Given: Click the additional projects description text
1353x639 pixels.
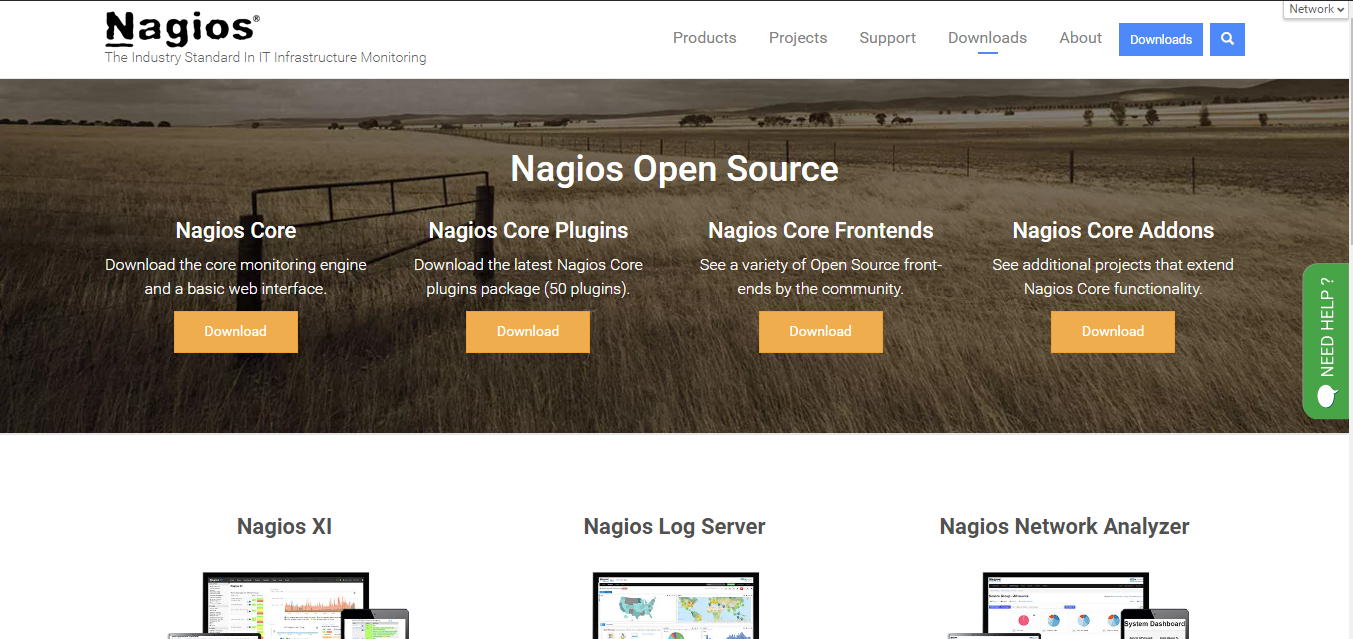Looking at the screenshot, I should (x=1113, y=277).
